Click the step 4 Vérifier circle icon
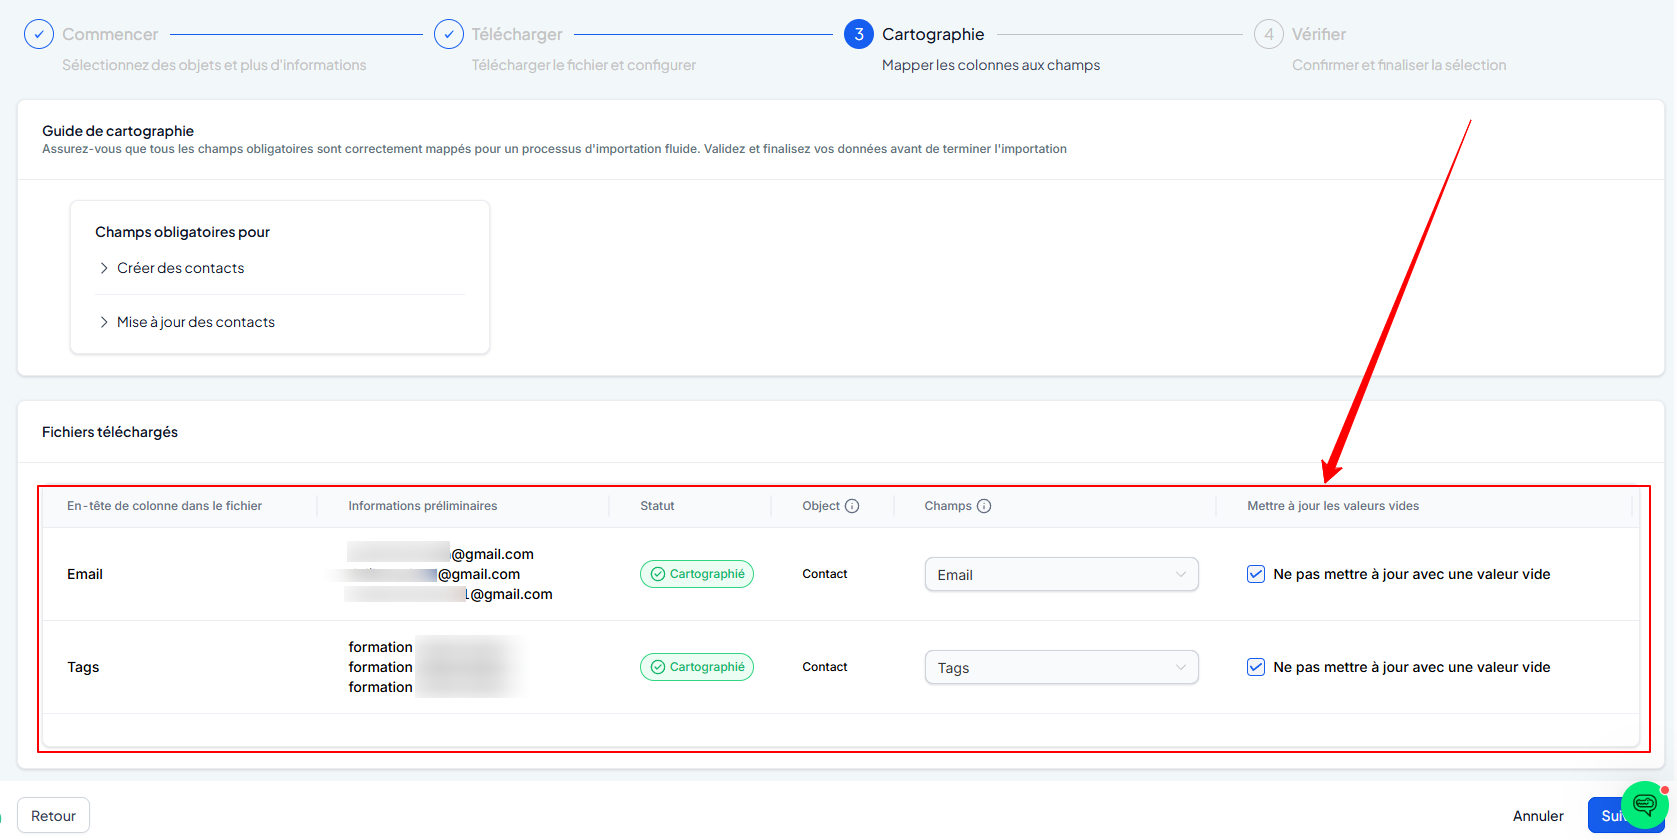The image size is (1677, 840). click(1269, 34)
